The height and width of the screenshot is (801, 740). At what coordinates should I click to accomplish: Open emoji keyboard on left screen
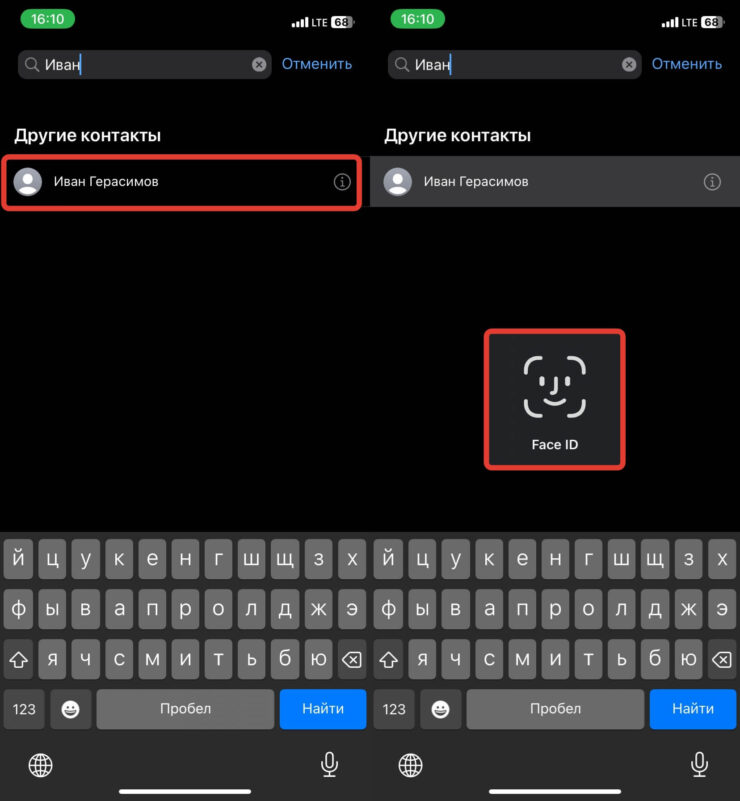(71, 709)
